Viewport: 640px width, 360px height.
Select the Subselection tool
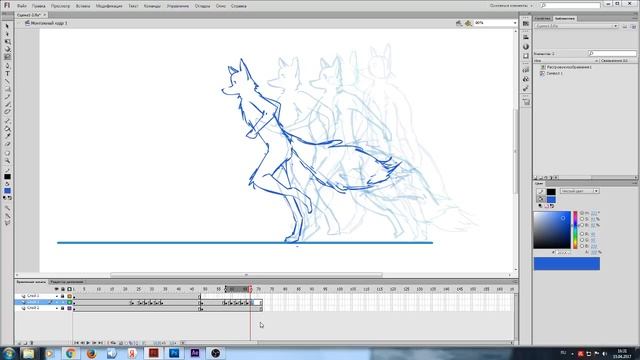click(7, 34)
